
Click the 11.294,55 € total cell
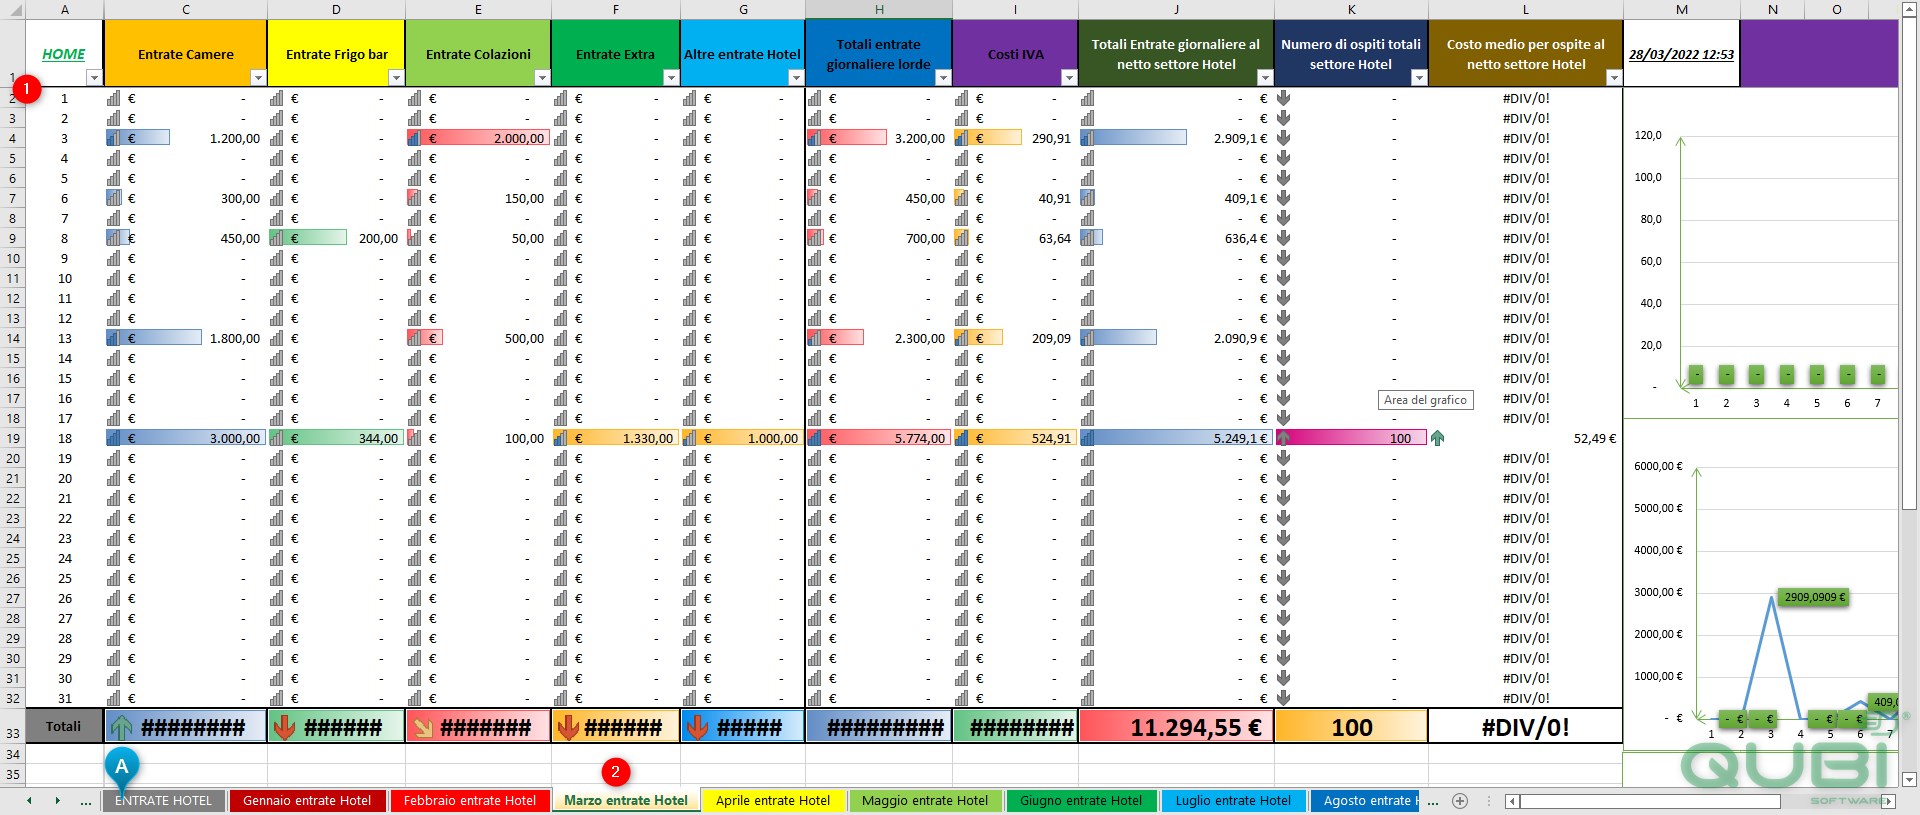pos(1176,727)
